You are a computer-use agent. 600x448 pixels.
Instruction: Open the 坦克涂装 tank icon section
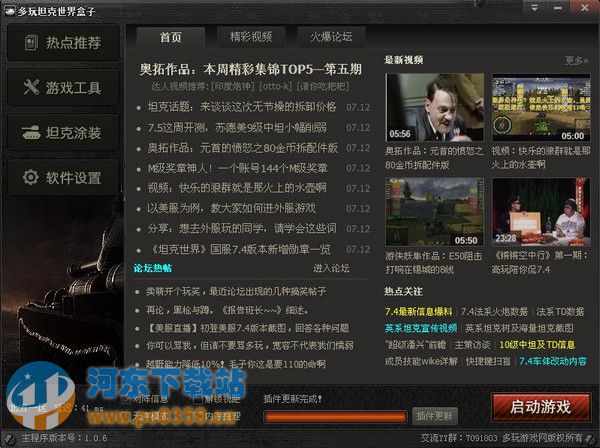(x=63, y=133)
